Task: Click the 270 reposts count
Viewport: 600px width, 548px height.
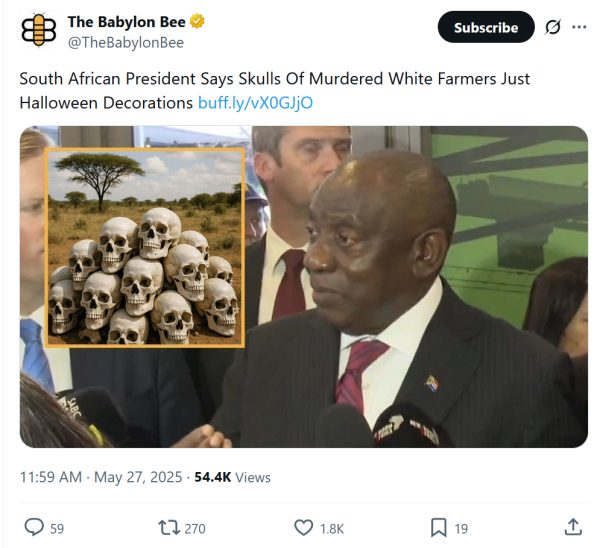Action: click(195, 528)
